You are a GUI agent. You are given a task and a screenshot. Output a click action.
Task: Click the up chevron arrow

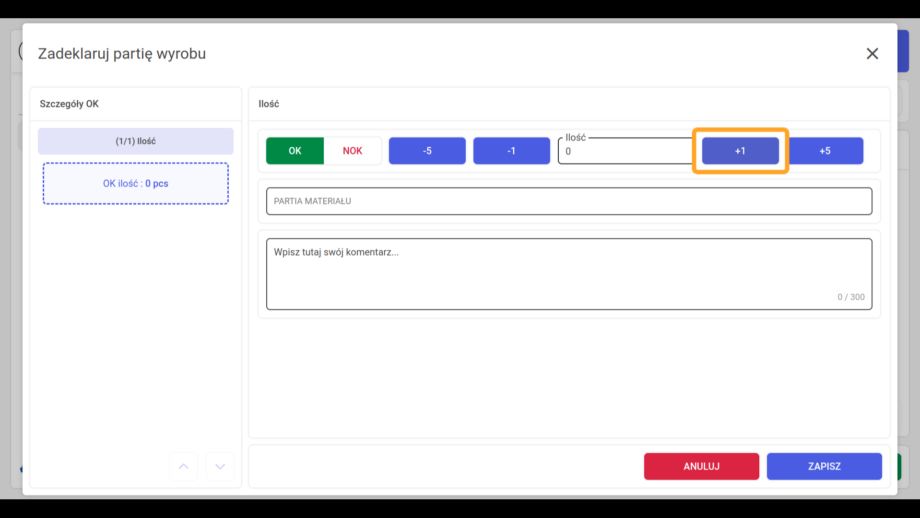pyautogui.click(x=184, y=466)
